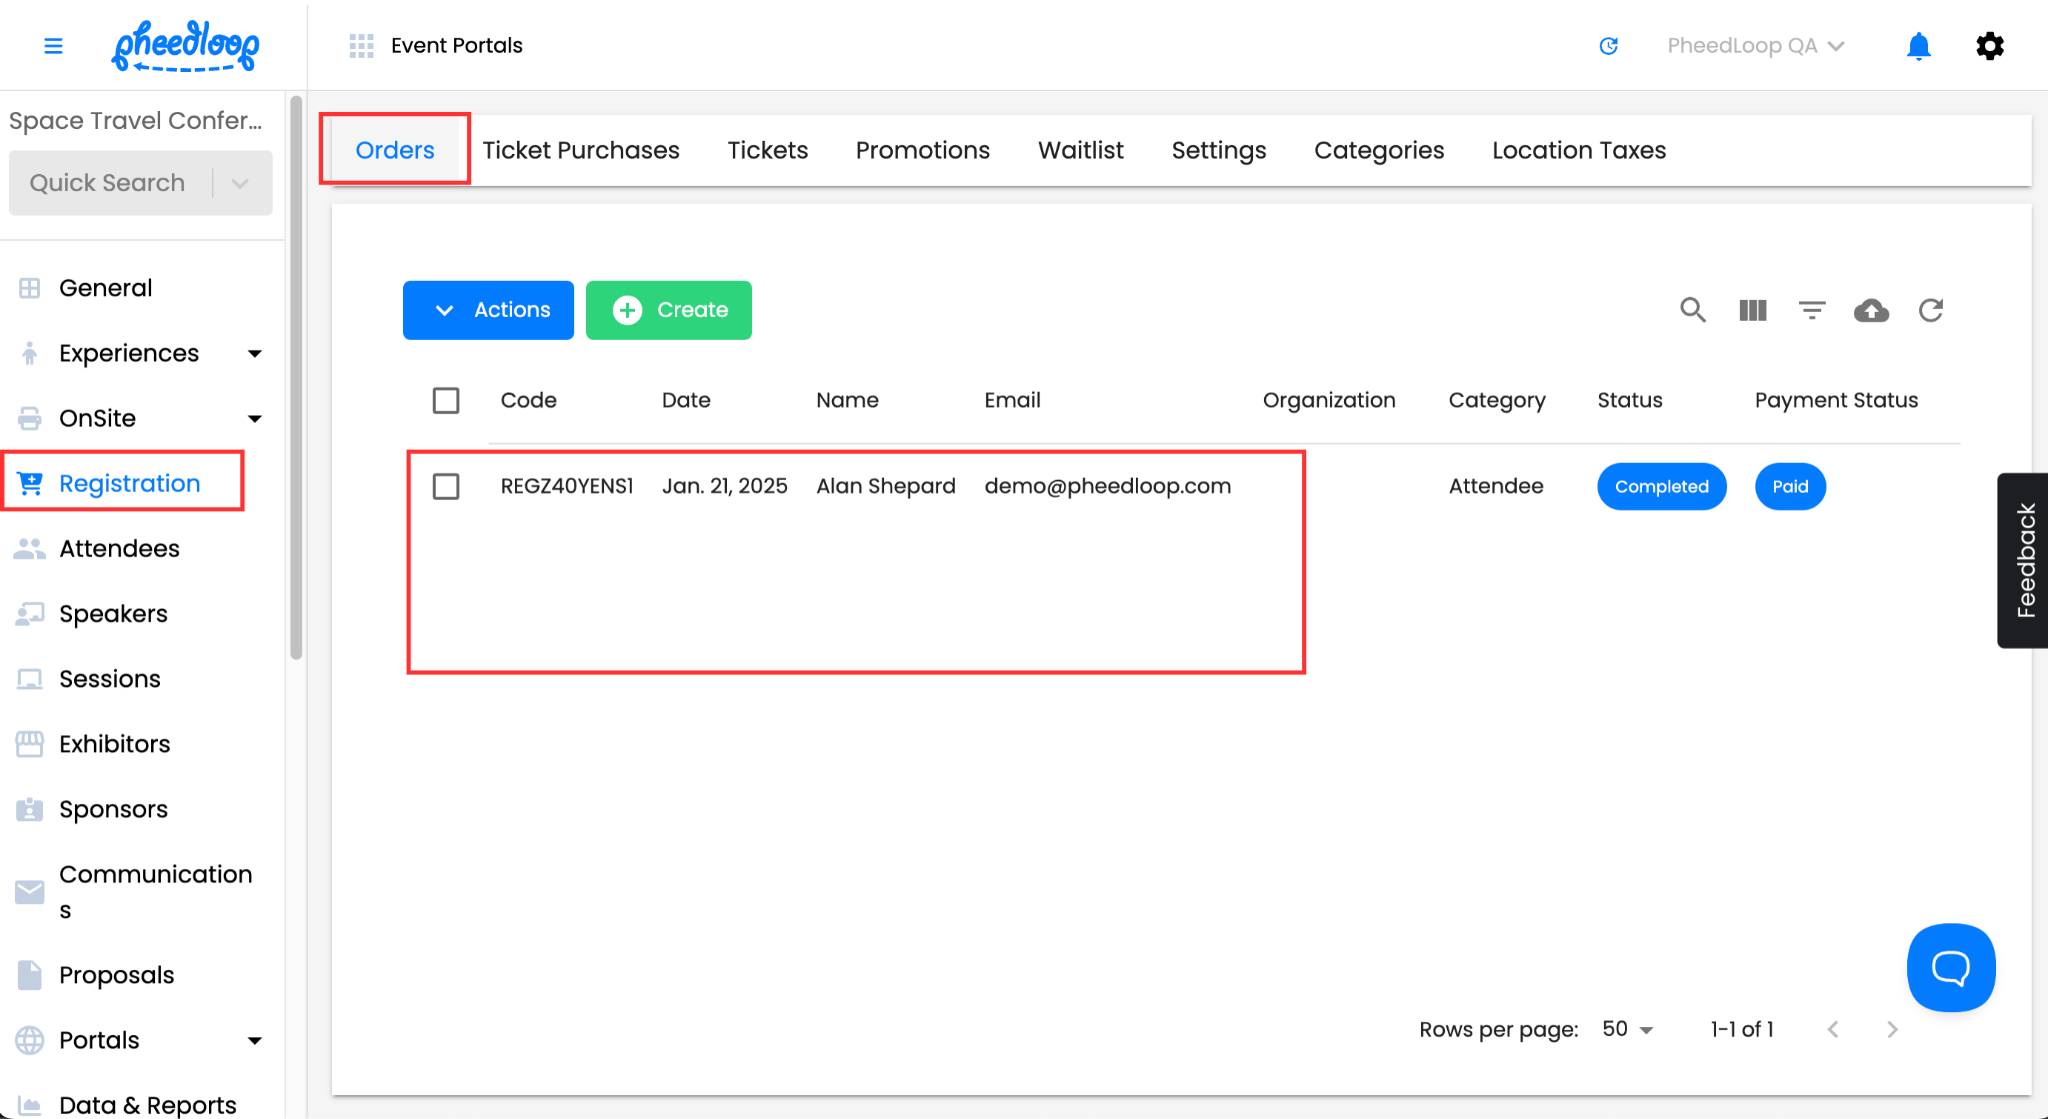This screenshot has width=2048, height=1119.
Task: Toggle the hamburger menu icon
Action: tap(54, 46)
